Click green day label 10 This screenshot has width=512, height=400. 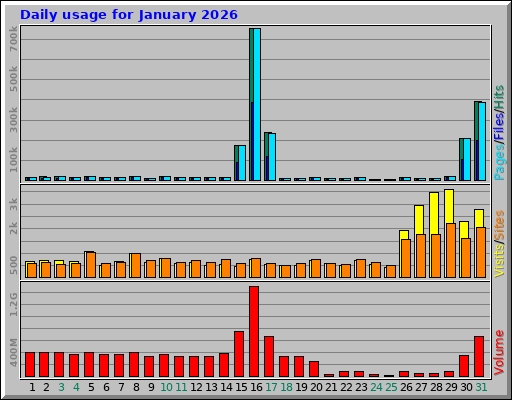(x=166, y=387)
